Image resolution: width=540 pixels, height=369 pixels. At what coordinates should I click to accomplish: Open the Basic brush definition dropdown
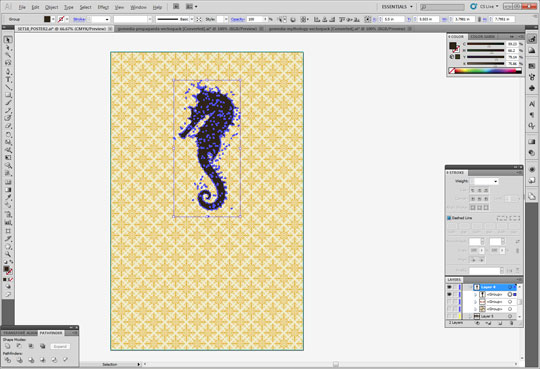192,19
